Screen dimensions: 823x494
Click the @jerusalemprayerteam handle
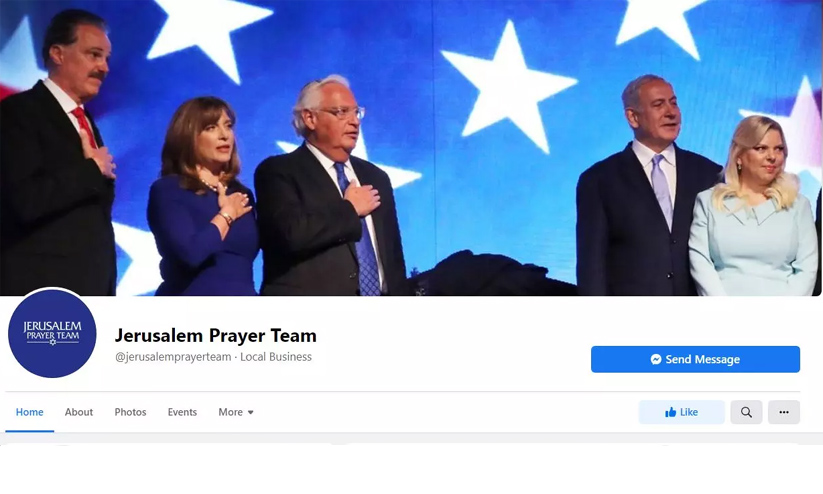point(173,357)
